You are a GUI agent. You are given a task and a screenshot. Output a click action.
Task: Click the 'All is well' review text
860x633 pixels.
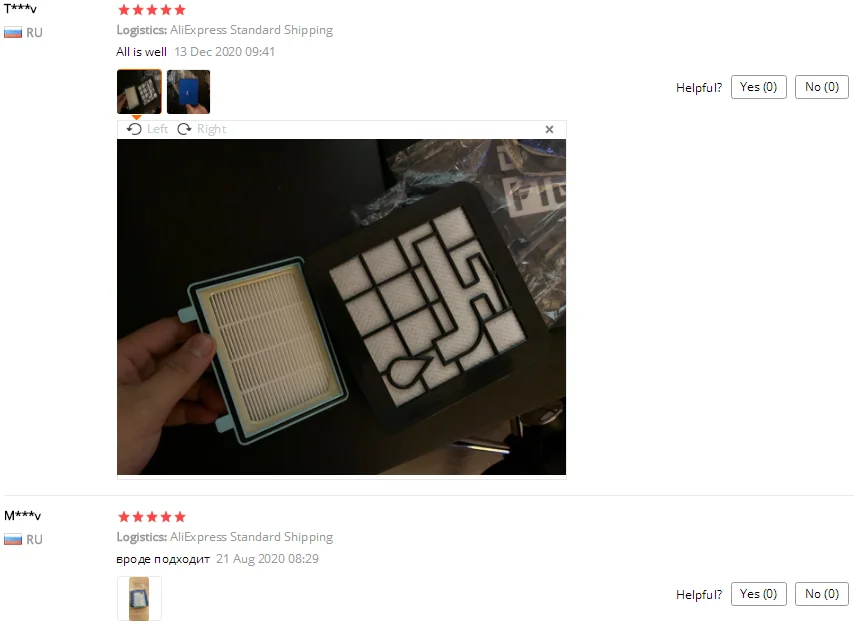142,52
